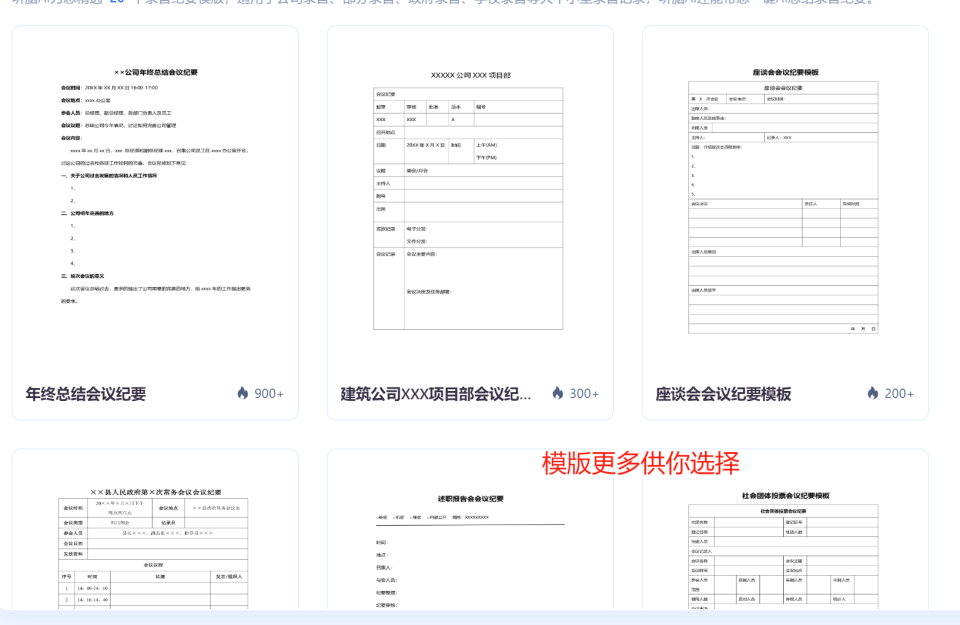
Task: Click the 300+ popularity count
Action: click(584, 394)
